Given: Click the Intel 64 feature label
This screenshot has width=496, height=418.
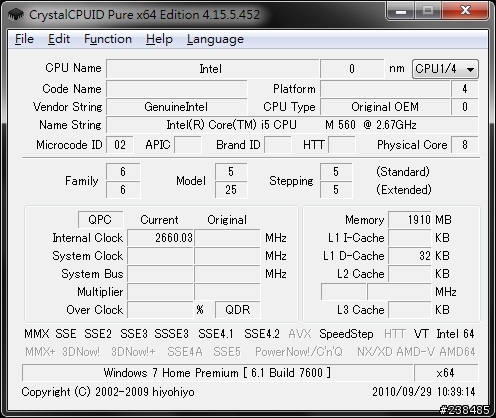Looking at the screenshot, I should 455,334.
